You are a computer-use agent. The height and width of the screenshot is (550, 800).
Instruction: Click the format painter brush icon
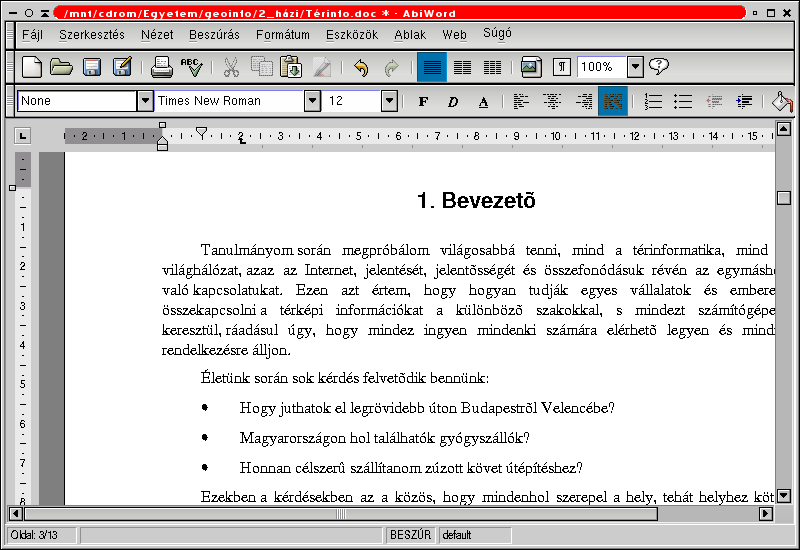point(322,67)
